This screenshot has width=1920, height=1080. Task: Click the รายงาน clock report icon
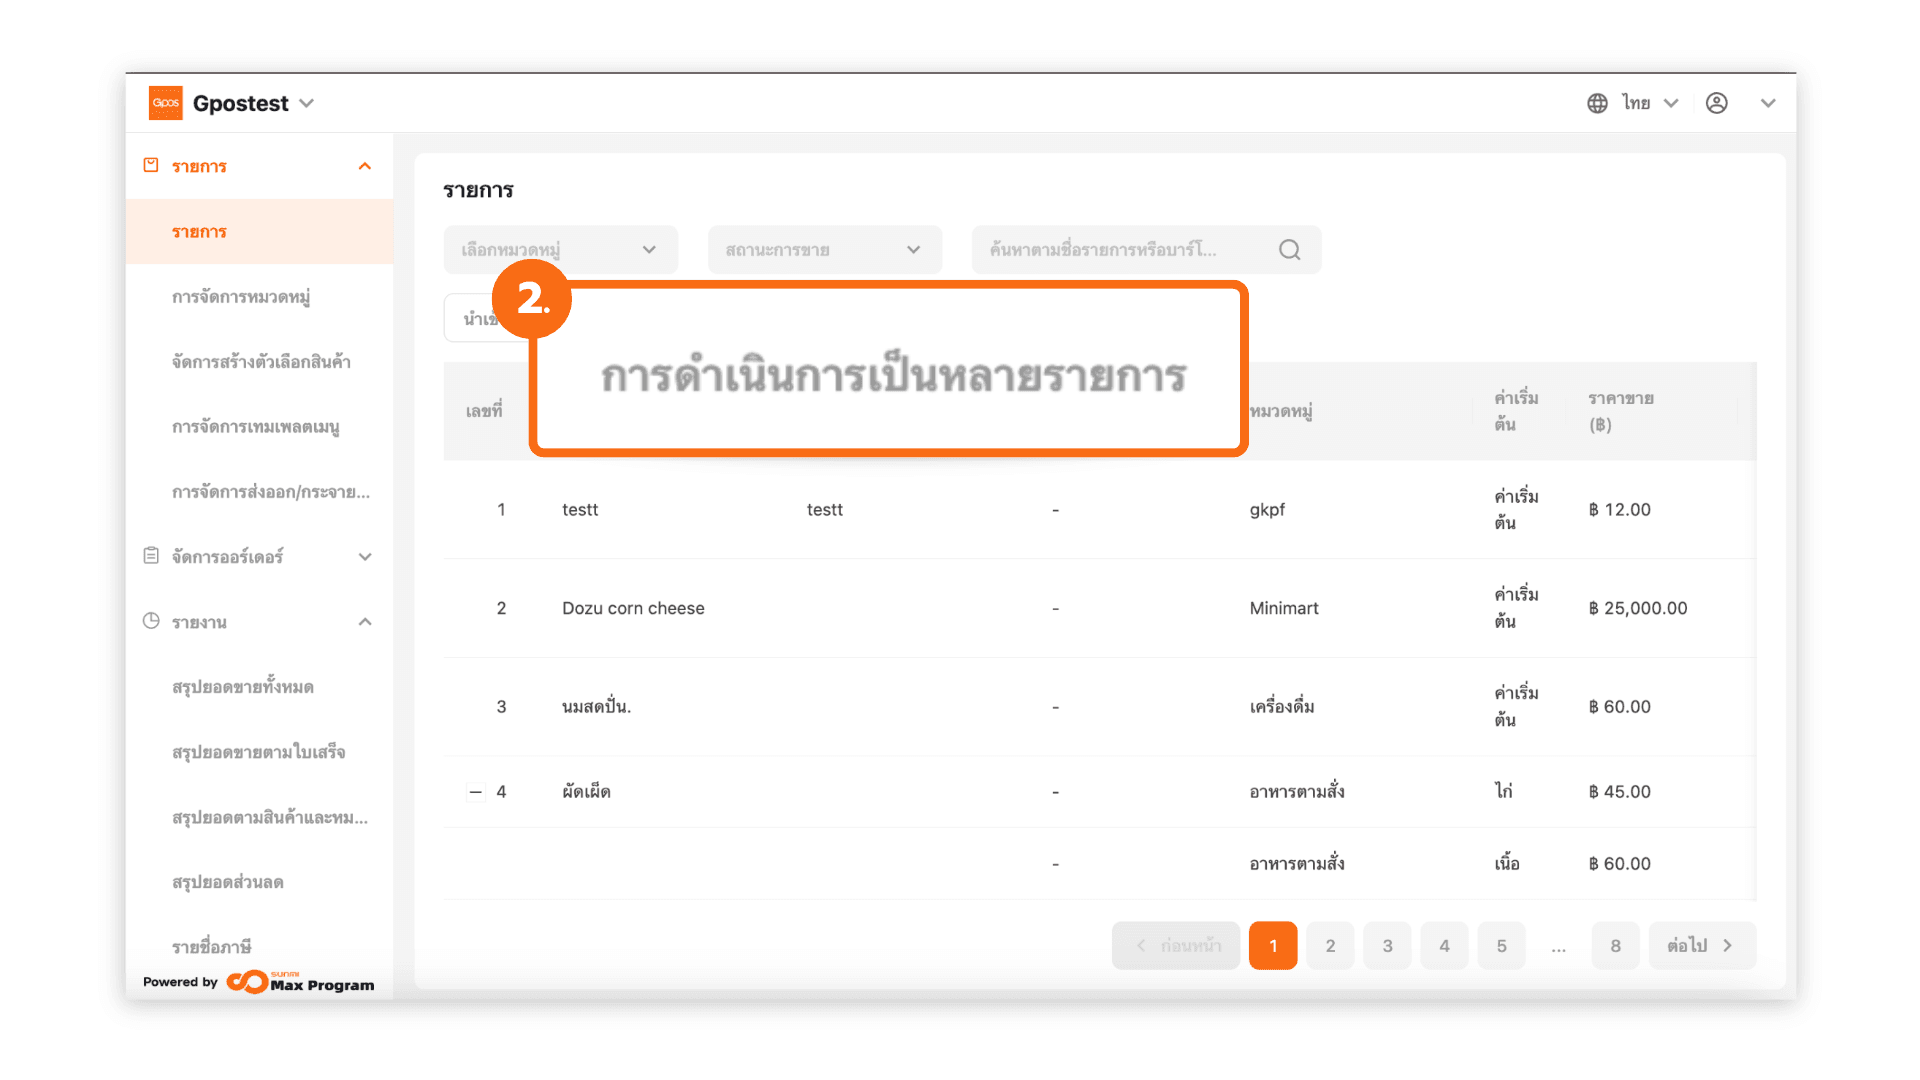[x=151, y=621]
